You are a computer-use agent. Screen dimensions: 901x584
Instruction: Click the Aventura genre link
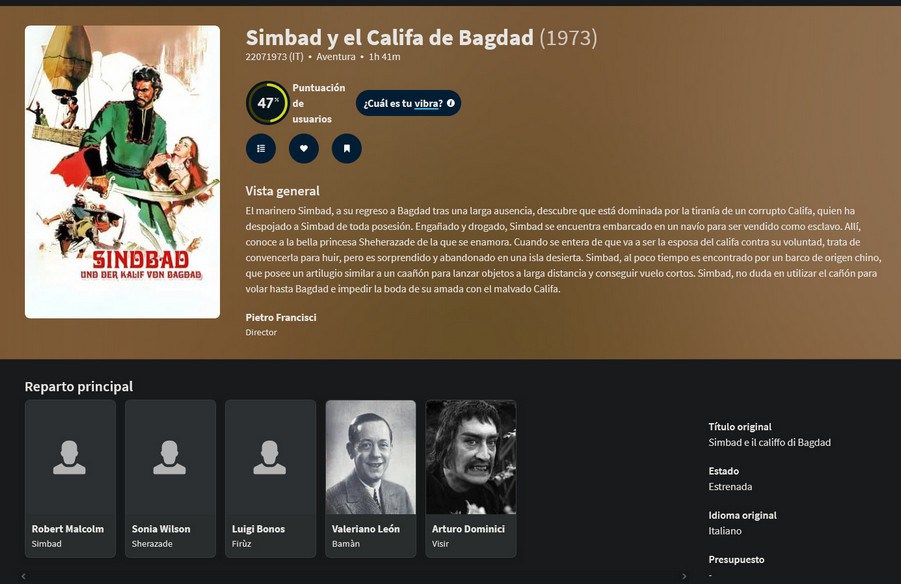[336, 57]
